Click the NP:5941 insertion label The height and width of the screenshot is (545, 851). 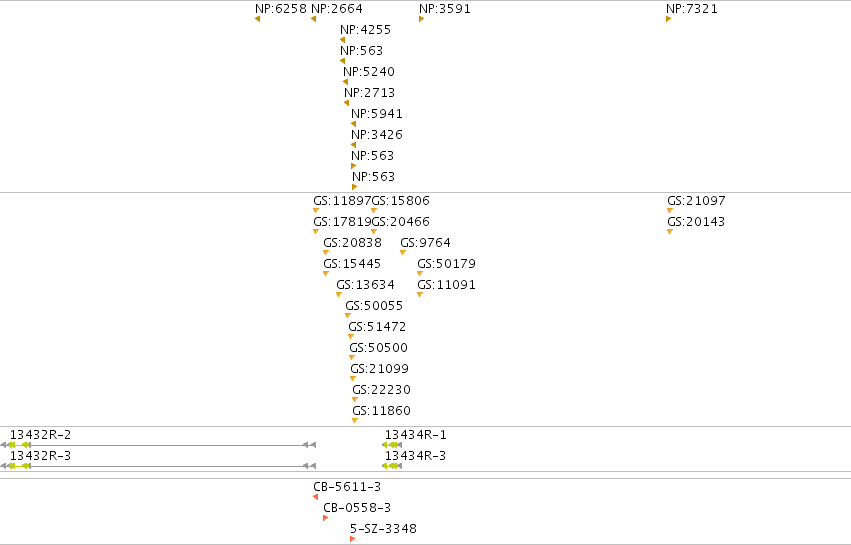click(x=377, y=114)
